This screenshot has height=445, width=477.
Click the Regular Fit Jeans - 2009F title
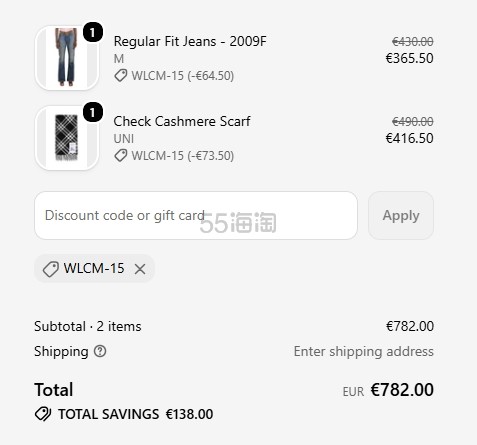[x=190, y=41]
